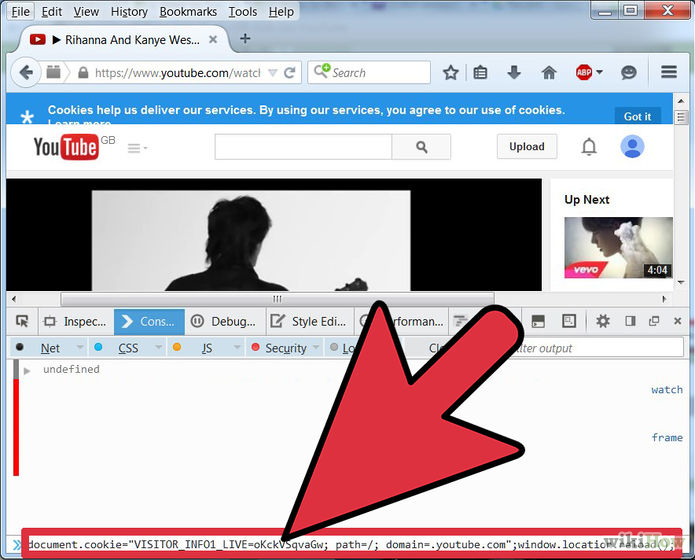This screenshot has height=560, width=695.
Task: Focus the YouTube search box
Action: point(303,147)
